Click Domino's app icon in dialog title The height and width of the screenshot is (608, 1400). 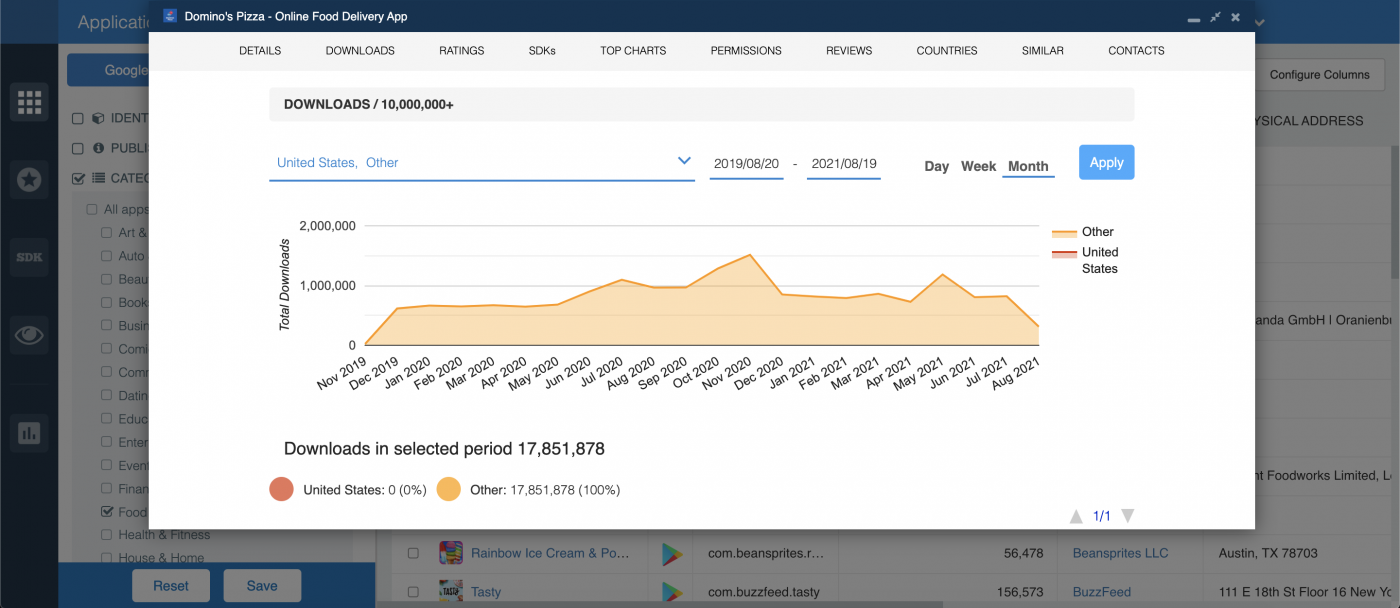click(x=170, y=17)
